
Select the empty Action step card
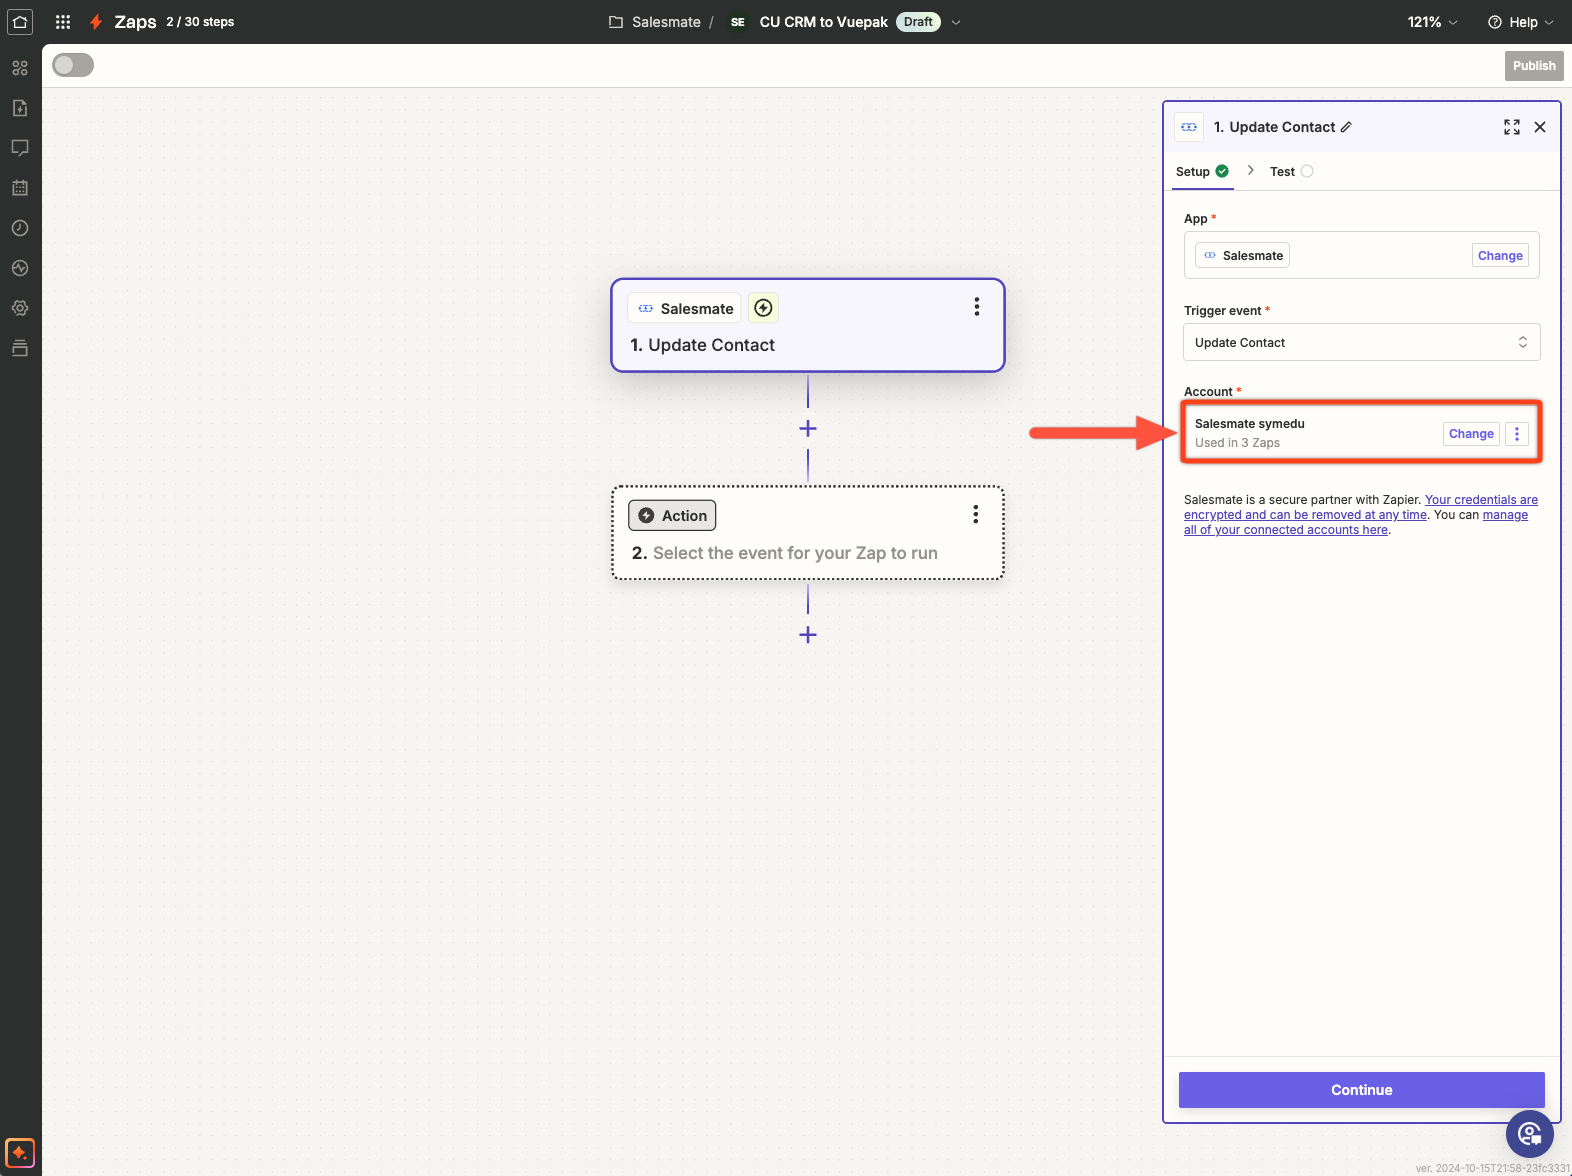click(807, 533)
